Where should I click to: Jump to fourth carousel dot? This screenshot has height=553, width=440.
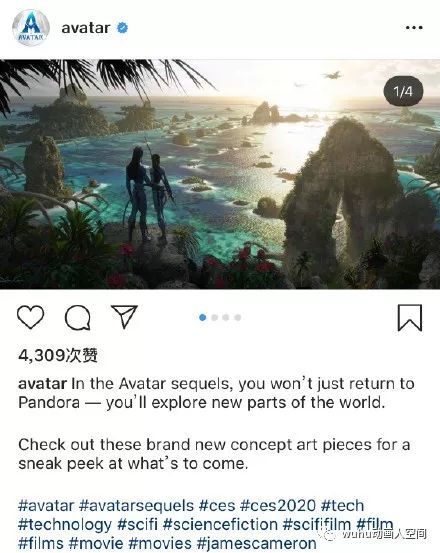tap(238, 317)
